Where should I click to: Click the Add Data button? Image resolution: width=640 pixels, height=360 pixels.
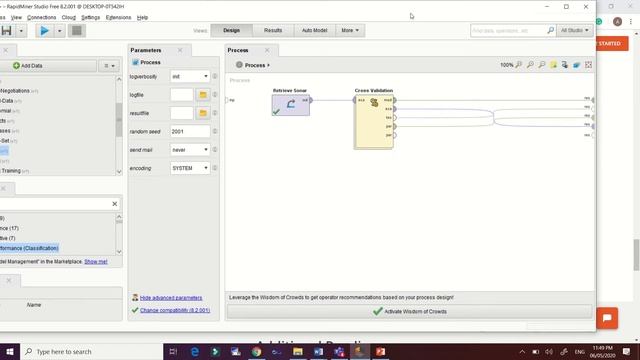click(48, 66)
